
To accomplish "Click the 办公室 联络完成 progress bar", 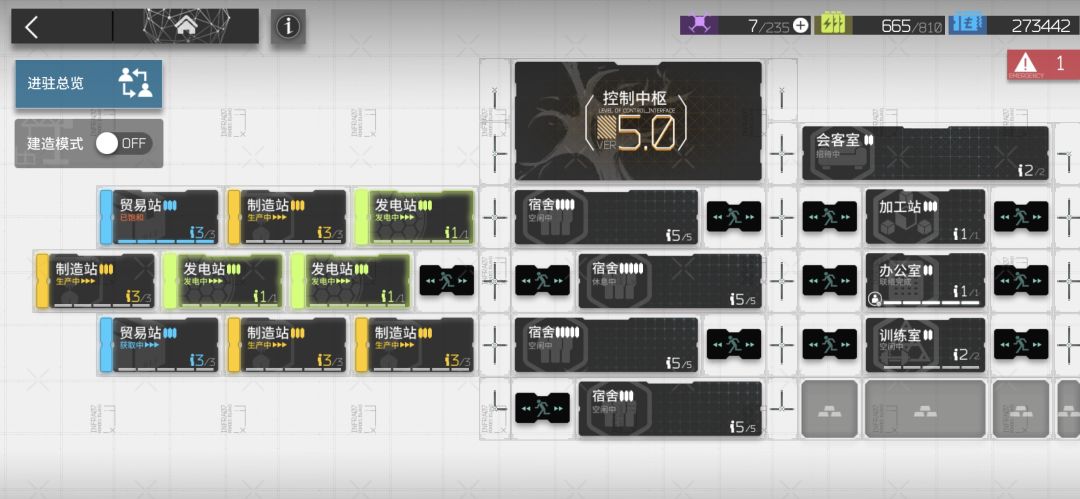I will 931,303.
